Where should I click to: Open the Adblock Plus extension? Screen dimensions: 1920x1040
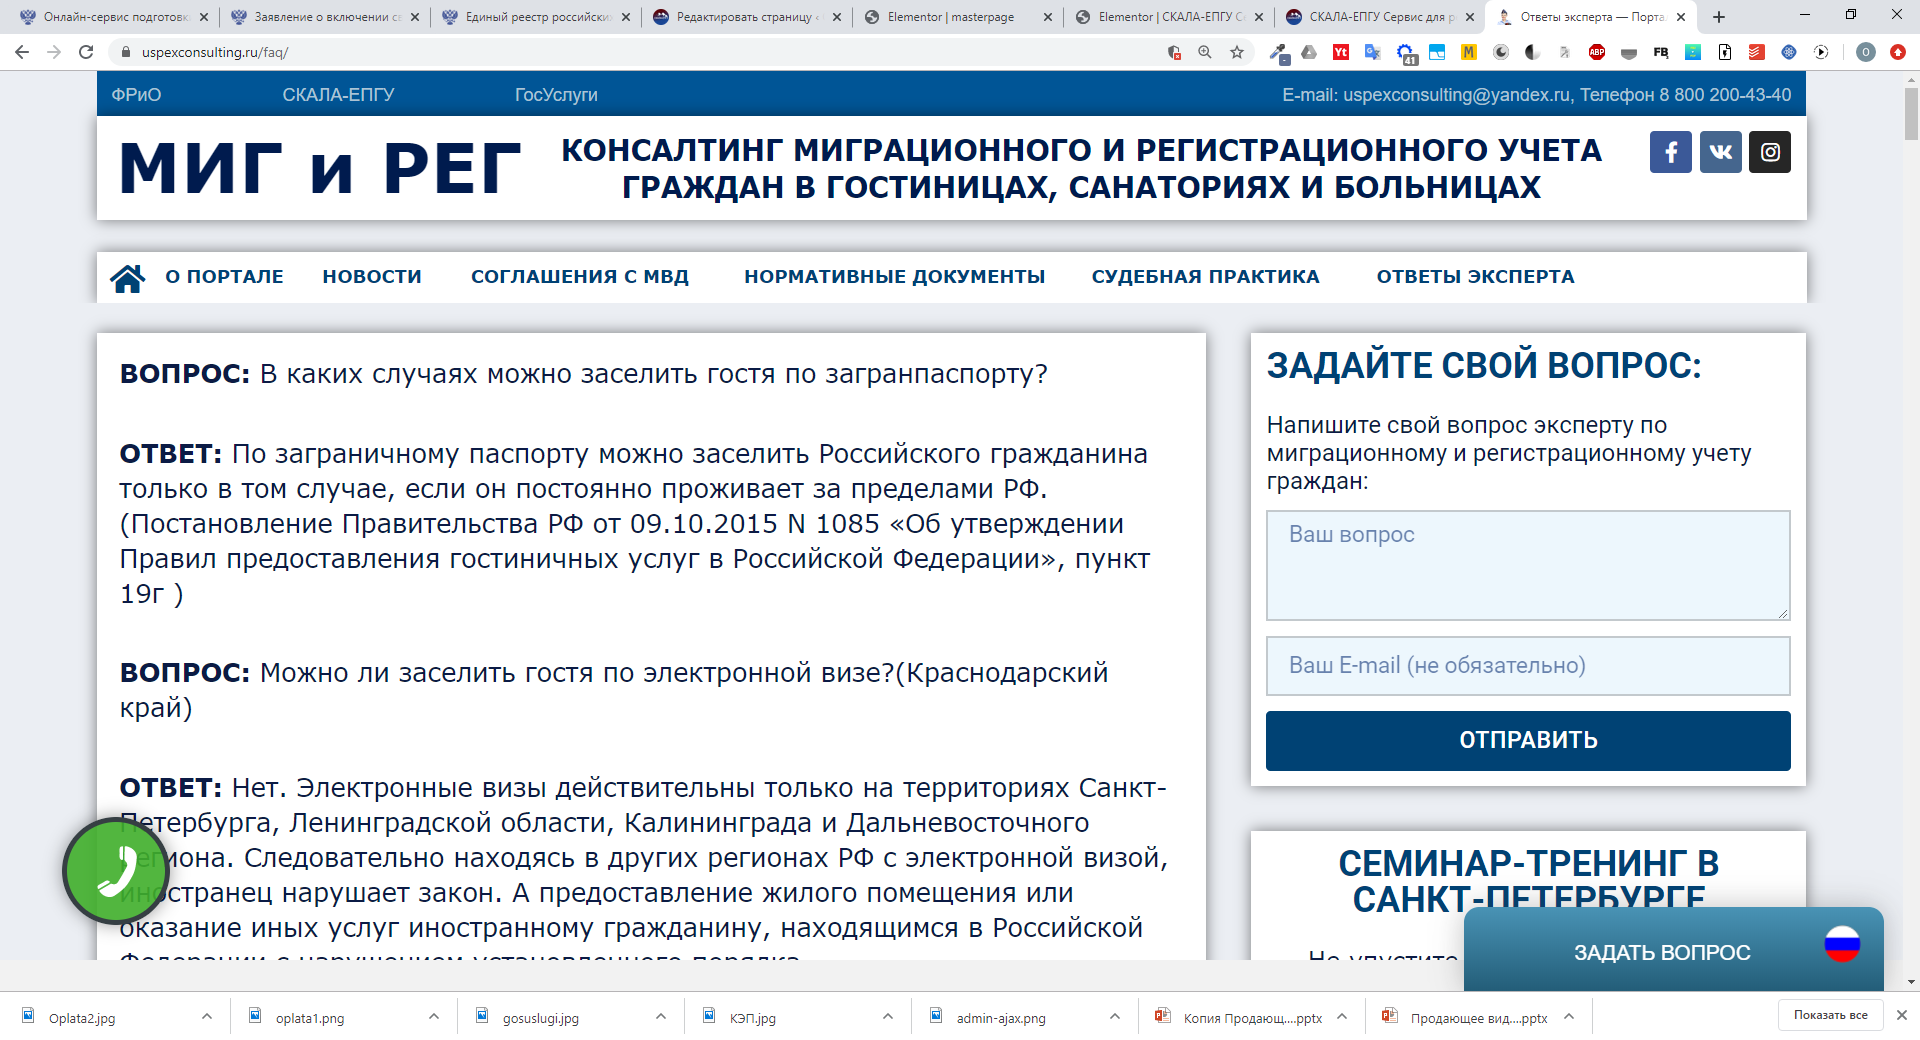pyautogui.click(x=1597, y=52)
